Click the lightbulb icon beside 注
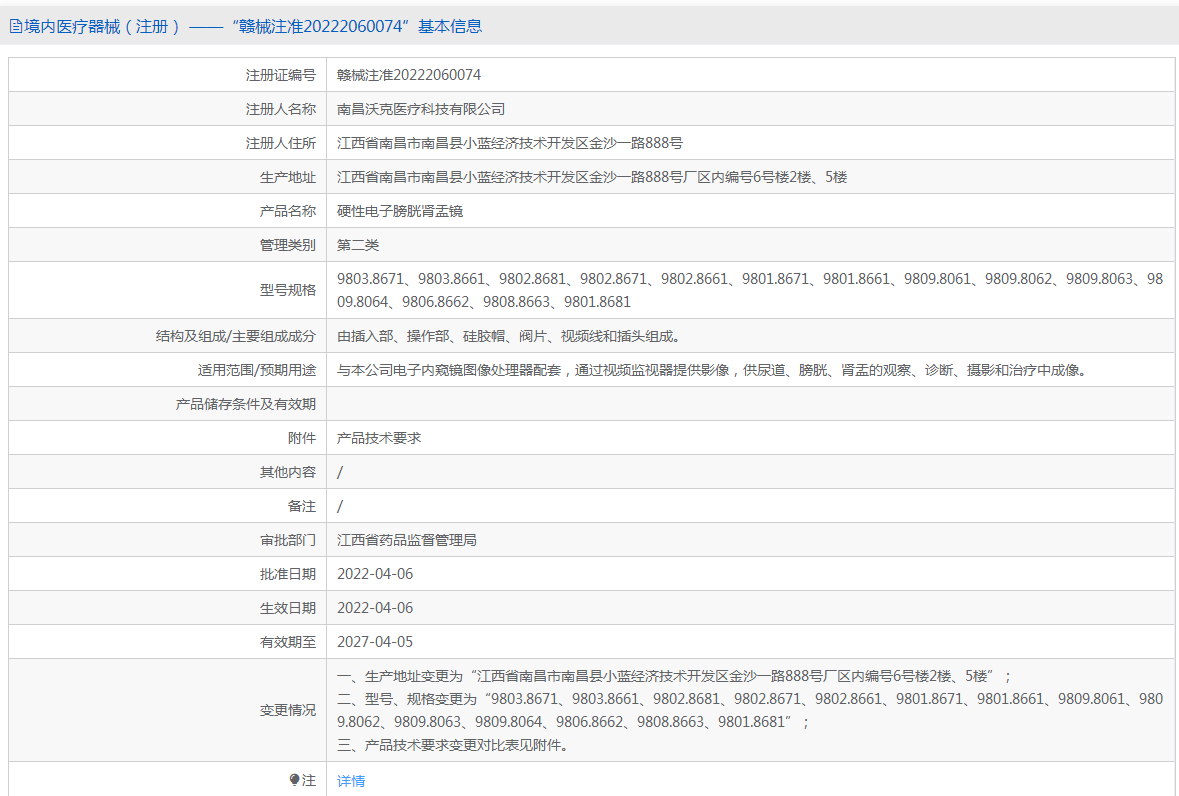This screenshot has width=1179, height=796. (294, 780)
